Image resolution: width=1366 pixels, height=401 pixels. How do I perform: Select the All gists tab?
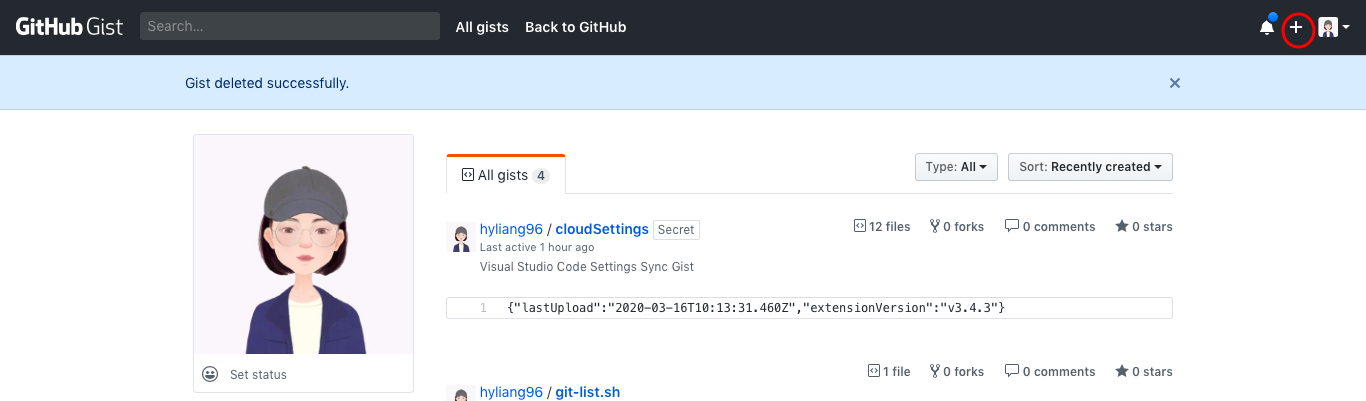coord(505,175)
